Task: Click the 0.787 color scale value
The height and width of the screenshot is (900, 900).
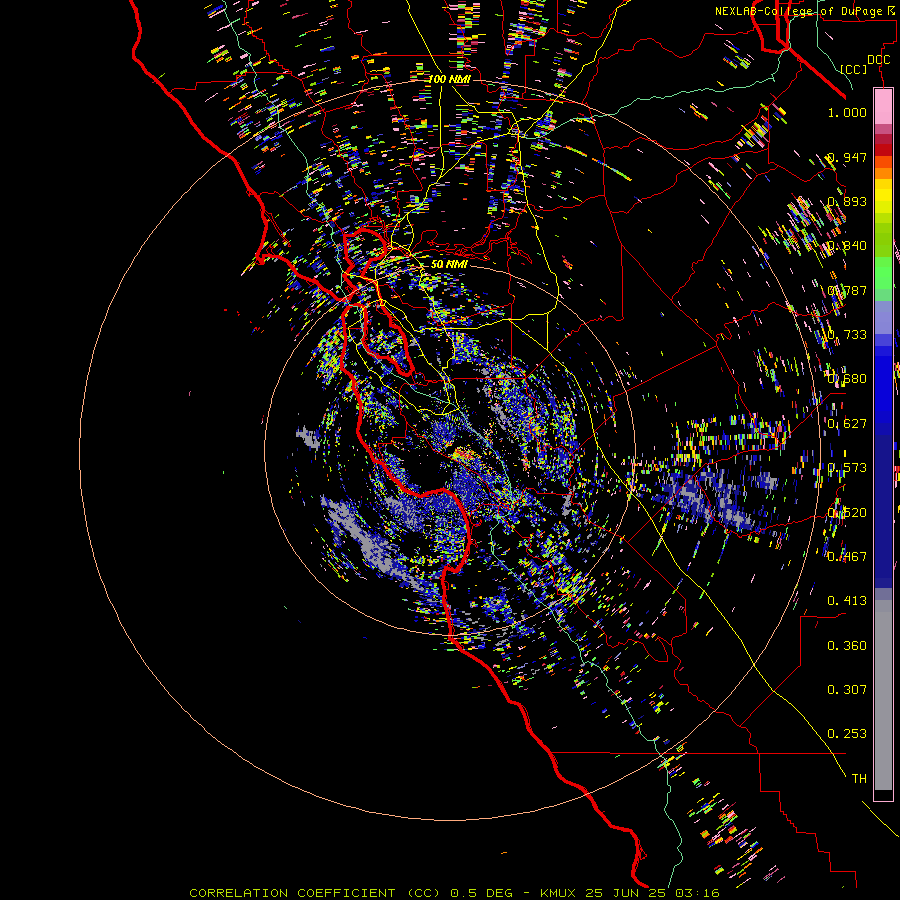Action: [847, 290]
